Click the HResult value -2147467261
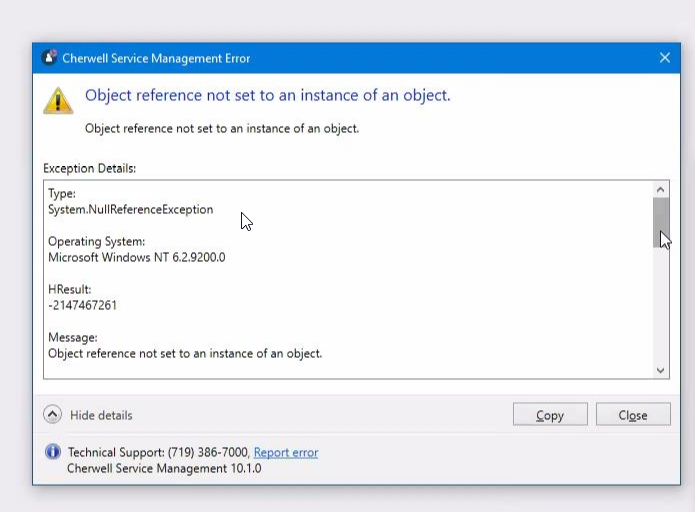The image size is (695, 512). (83, 305)
